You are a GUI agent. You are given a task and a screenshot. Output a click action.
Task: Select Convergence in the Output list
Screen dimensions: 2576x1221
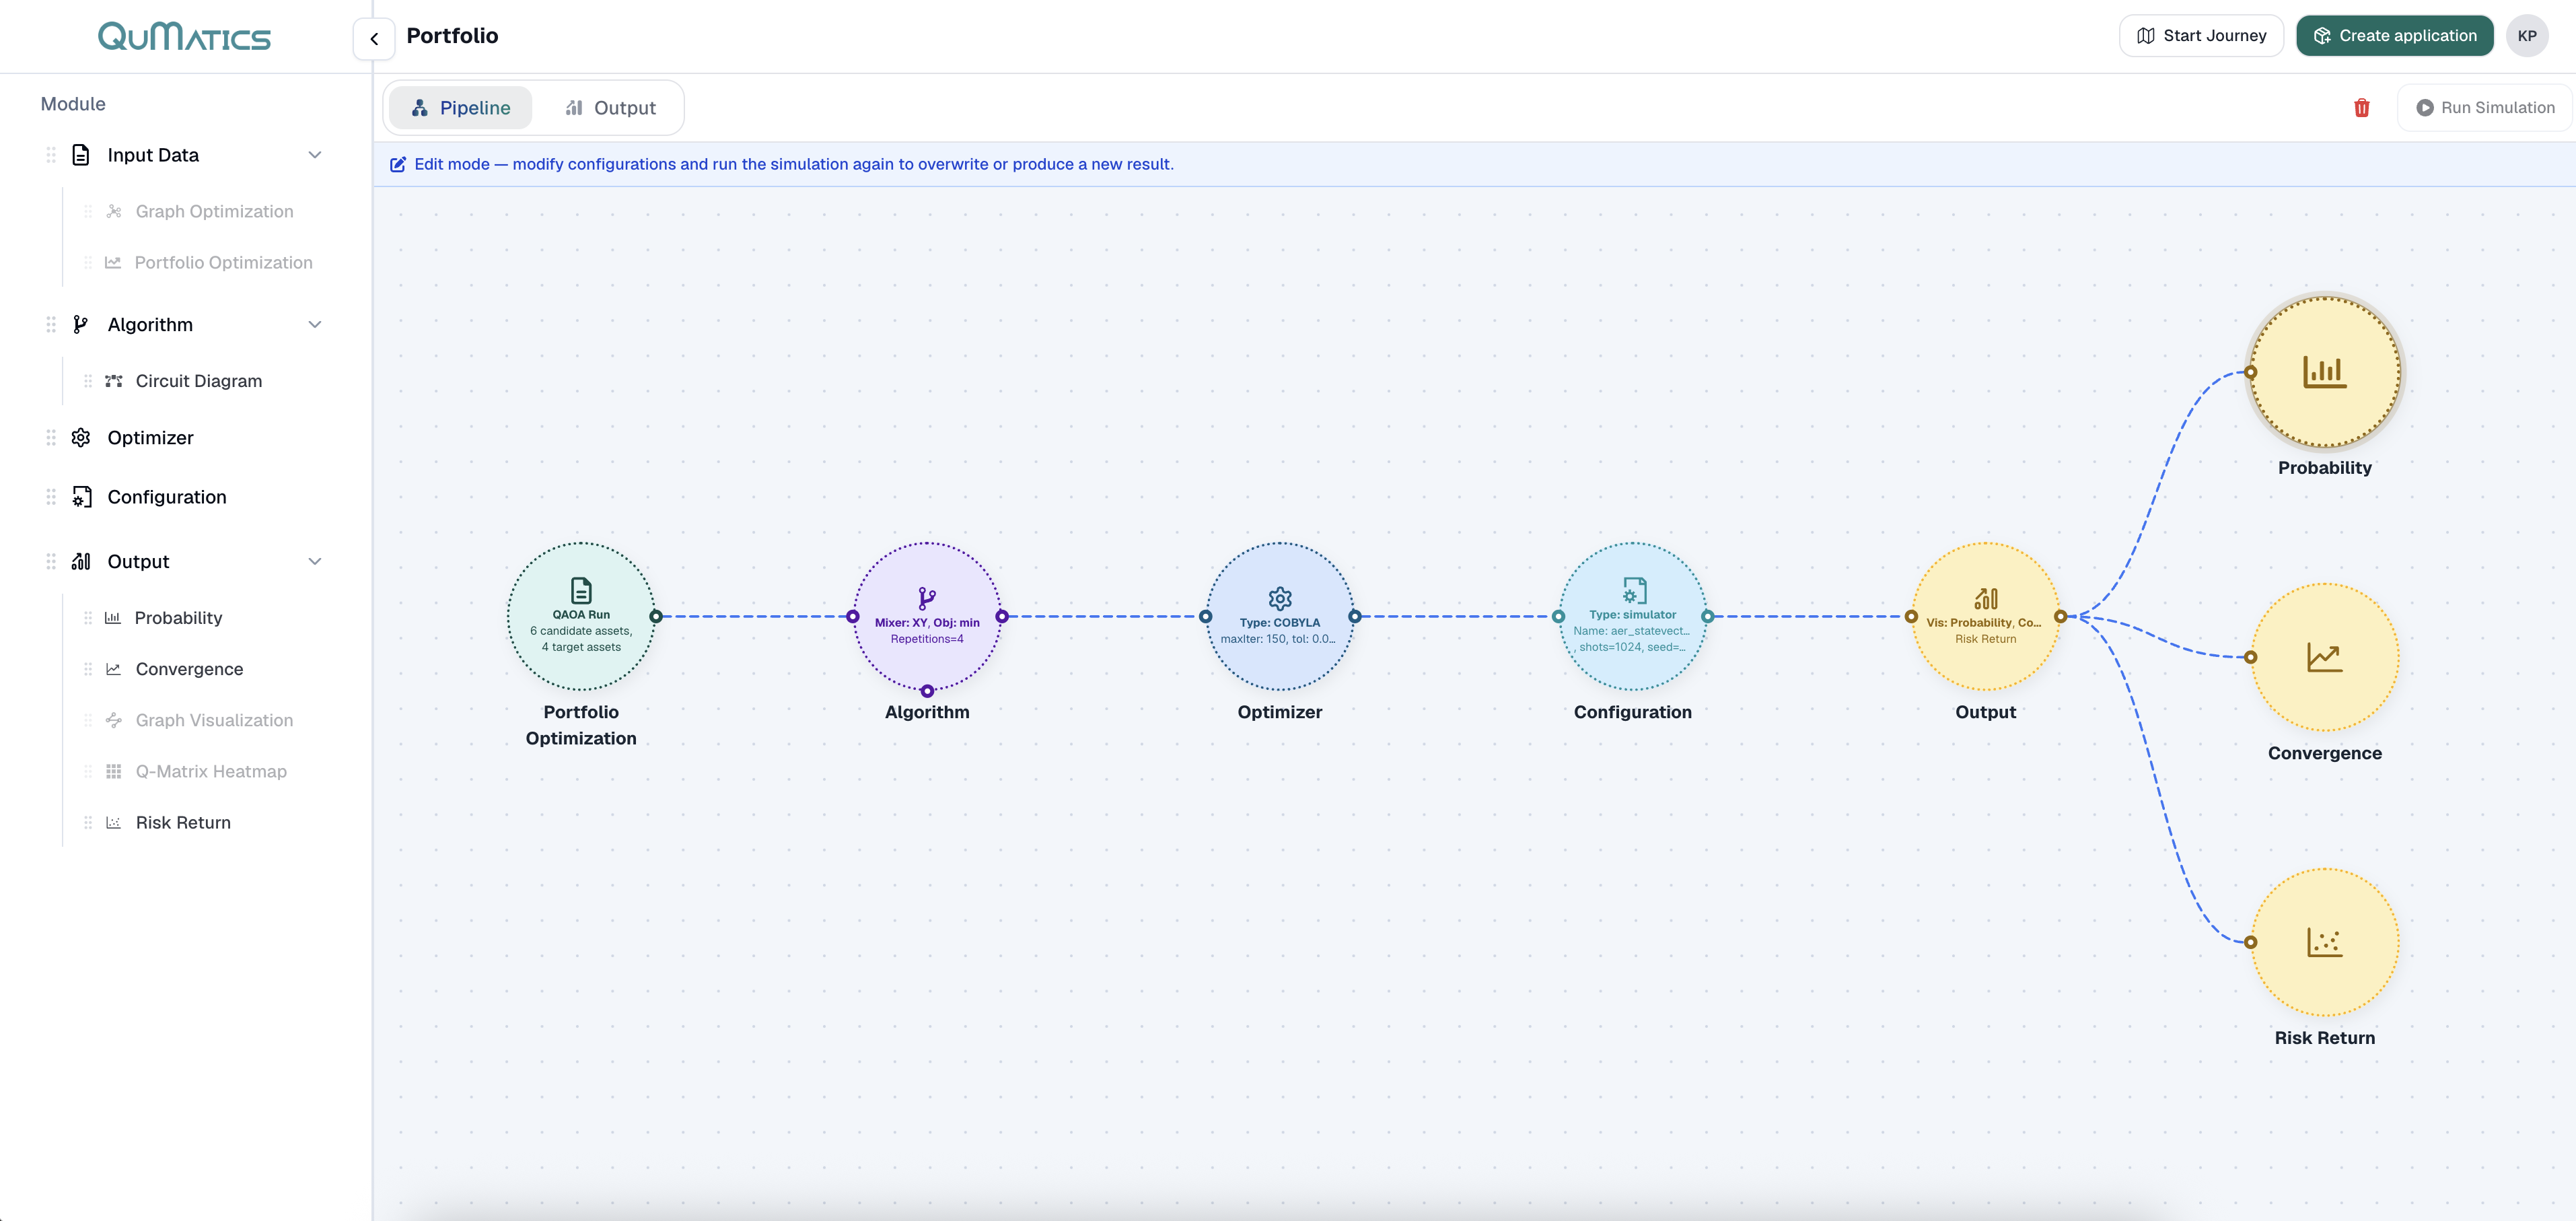click(189, 669)
